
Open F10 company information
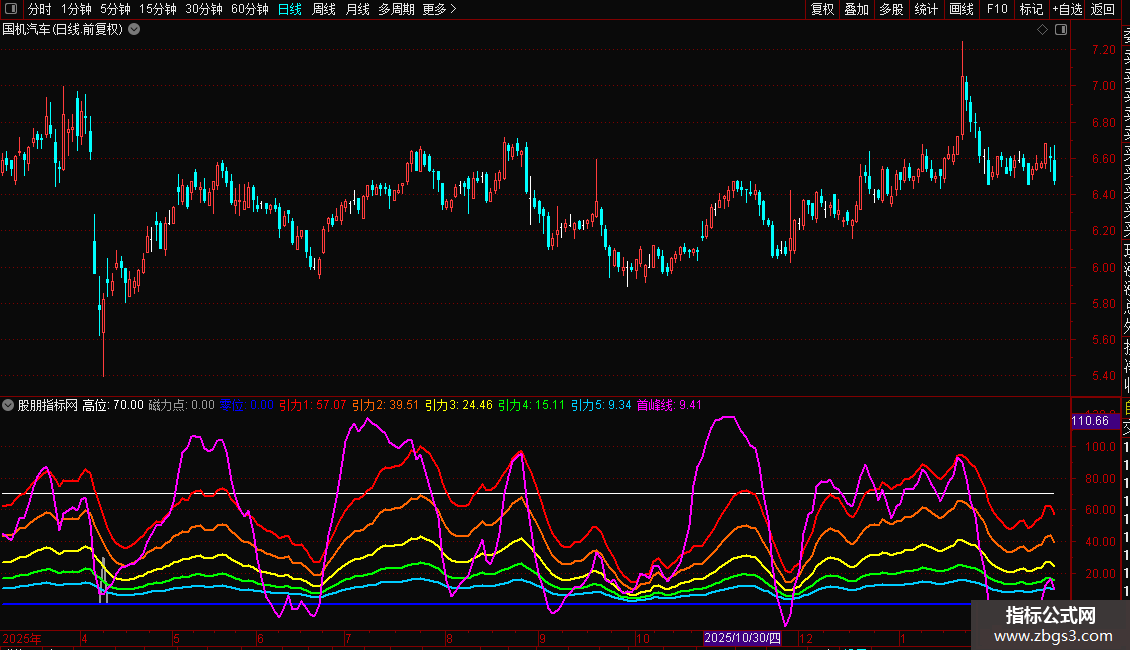[x=997, y=9]
